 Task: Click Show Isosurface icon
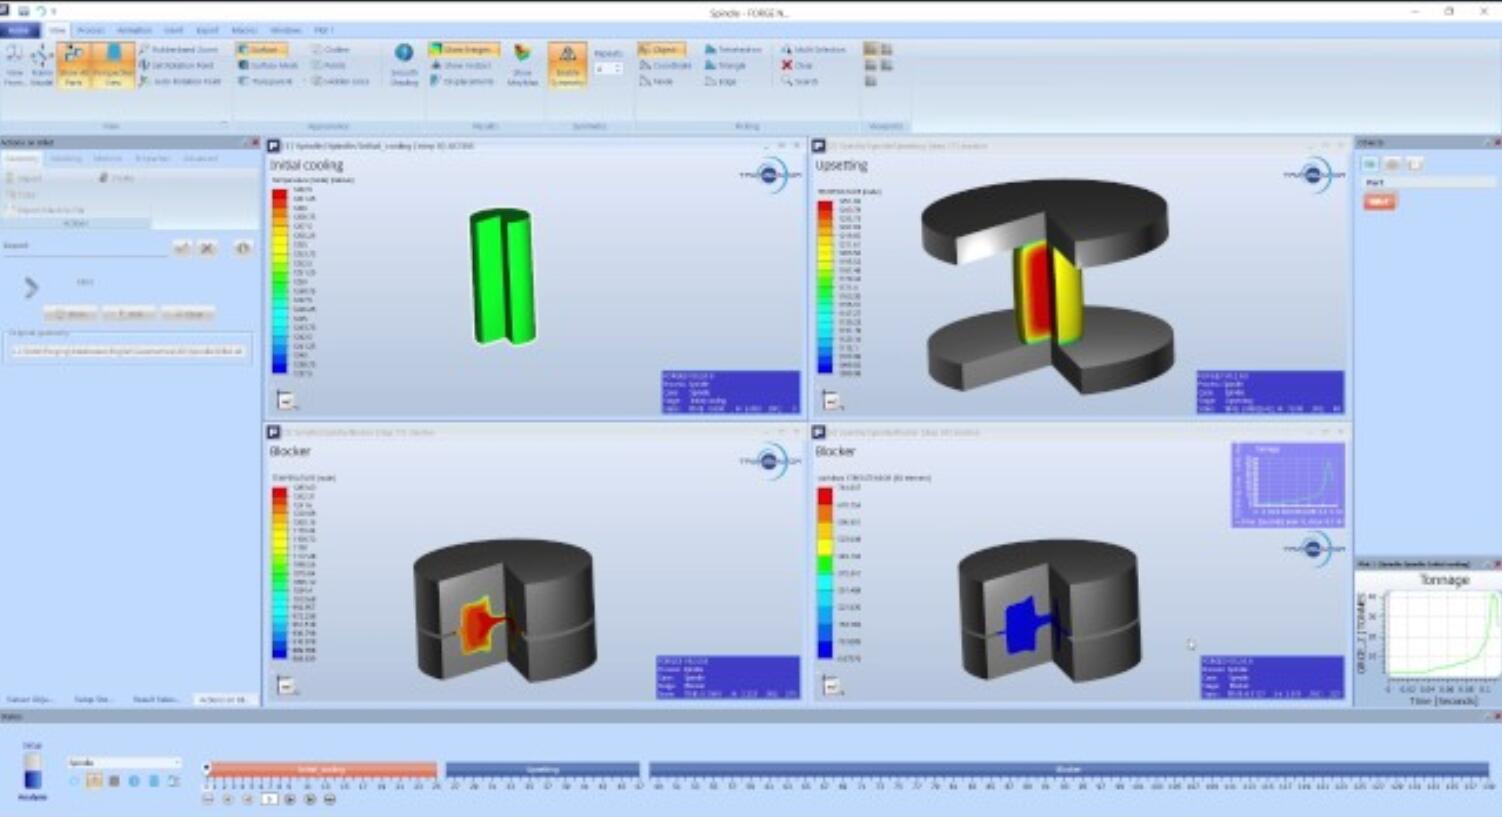522,65
